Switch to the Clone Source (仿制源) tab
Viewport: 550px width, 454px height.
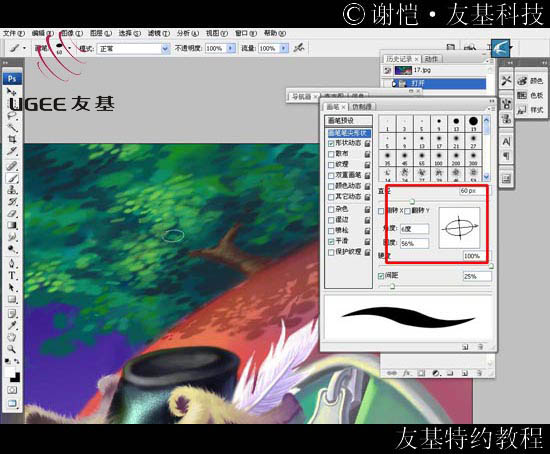[361, 107]
